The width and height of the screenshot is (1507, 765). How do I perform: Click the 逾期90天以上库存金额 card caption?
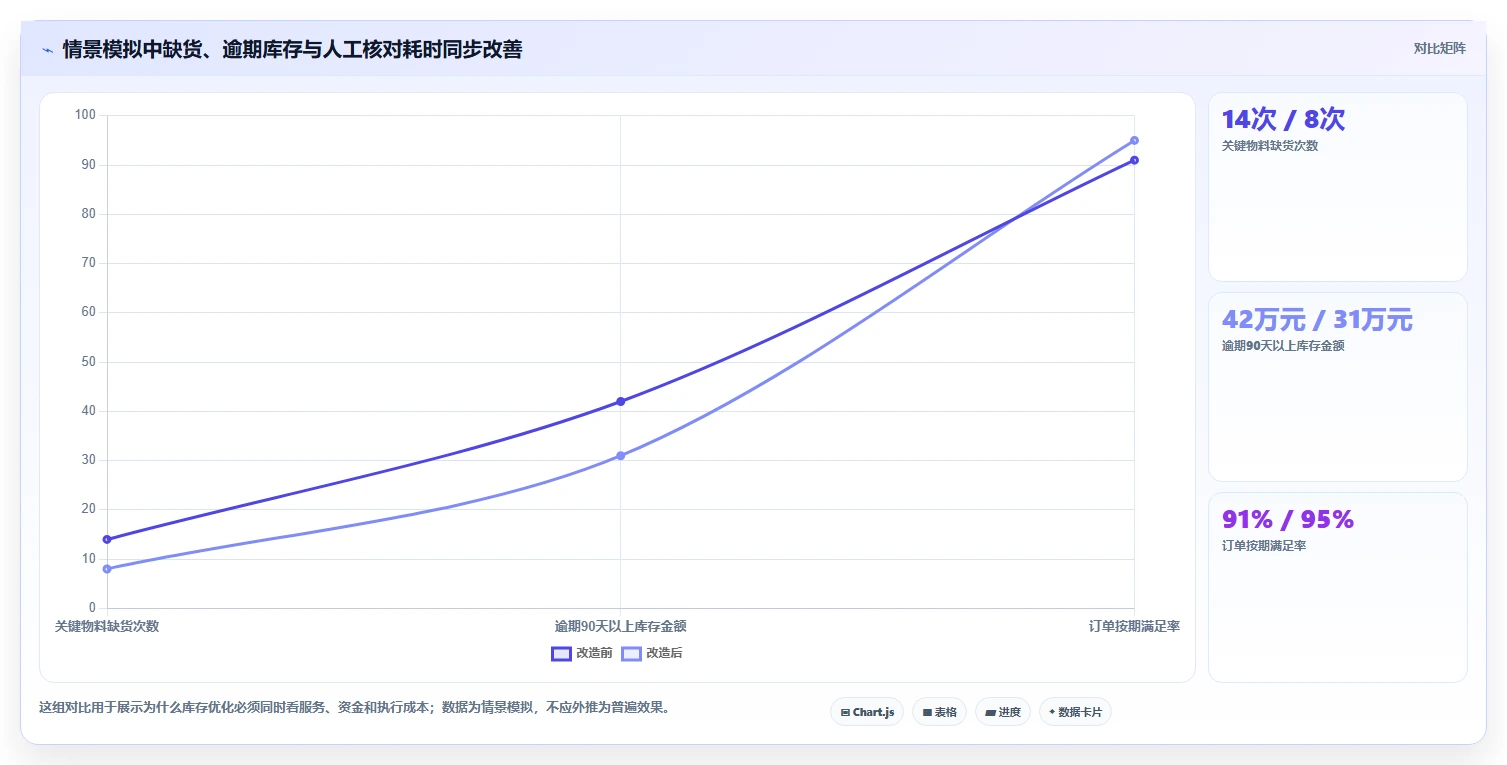point(1283,346)
